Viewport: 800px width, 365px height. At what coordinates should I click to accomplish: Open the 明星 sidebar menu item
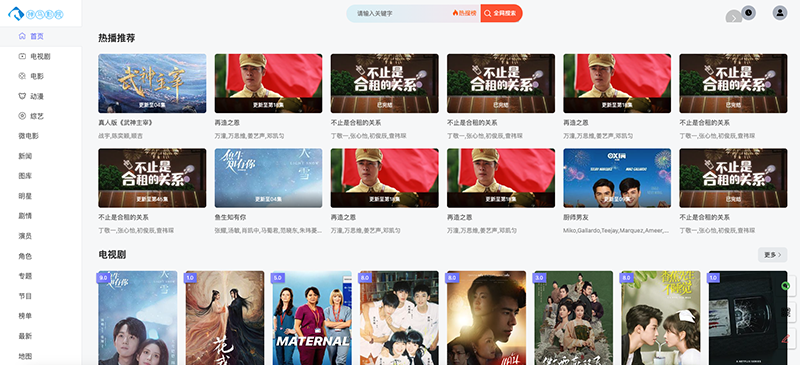point(25,196)
